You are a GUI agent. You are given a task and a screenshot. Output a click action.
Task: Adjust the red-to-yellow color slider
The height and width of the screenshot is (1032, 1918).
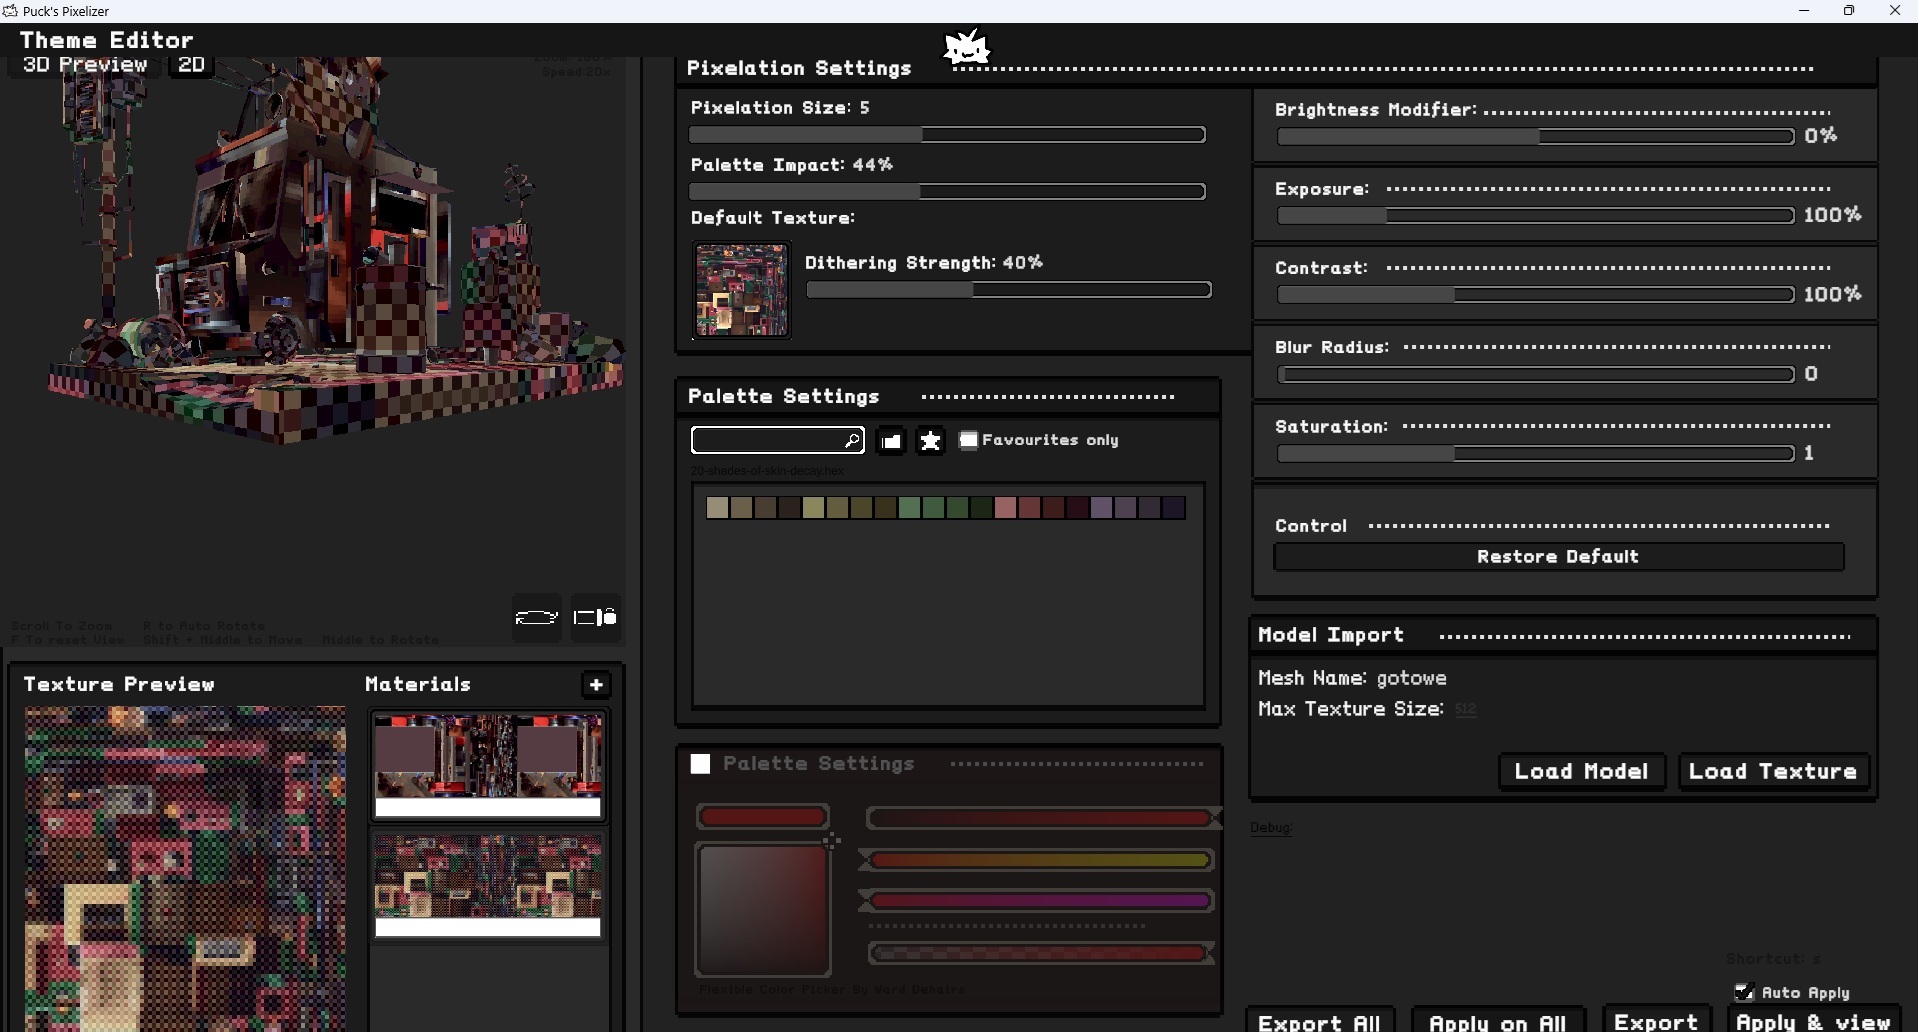(1040, 861)
